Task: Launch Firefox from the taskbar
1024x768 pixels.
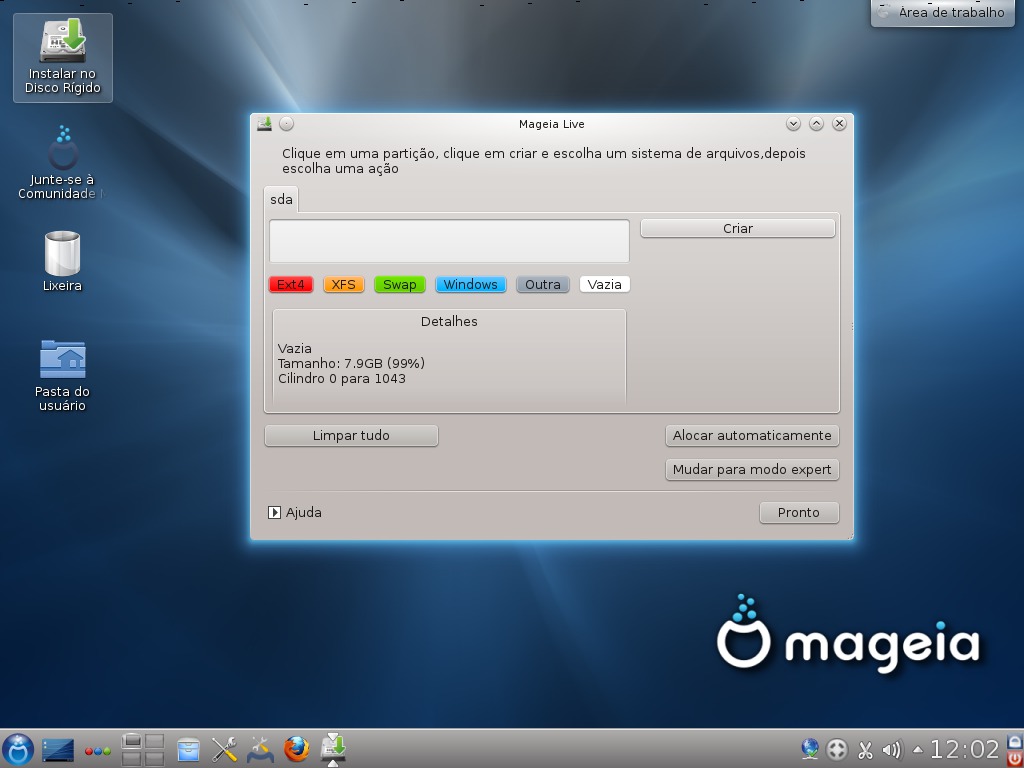Action: (296, 749)
